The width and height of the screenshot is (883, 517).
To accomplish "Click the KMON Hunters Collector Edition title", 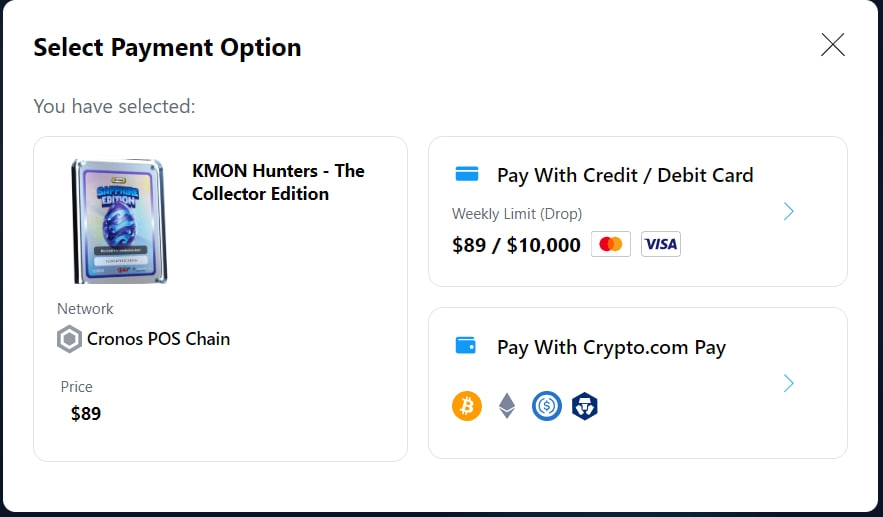I will [x=278, y=182].
